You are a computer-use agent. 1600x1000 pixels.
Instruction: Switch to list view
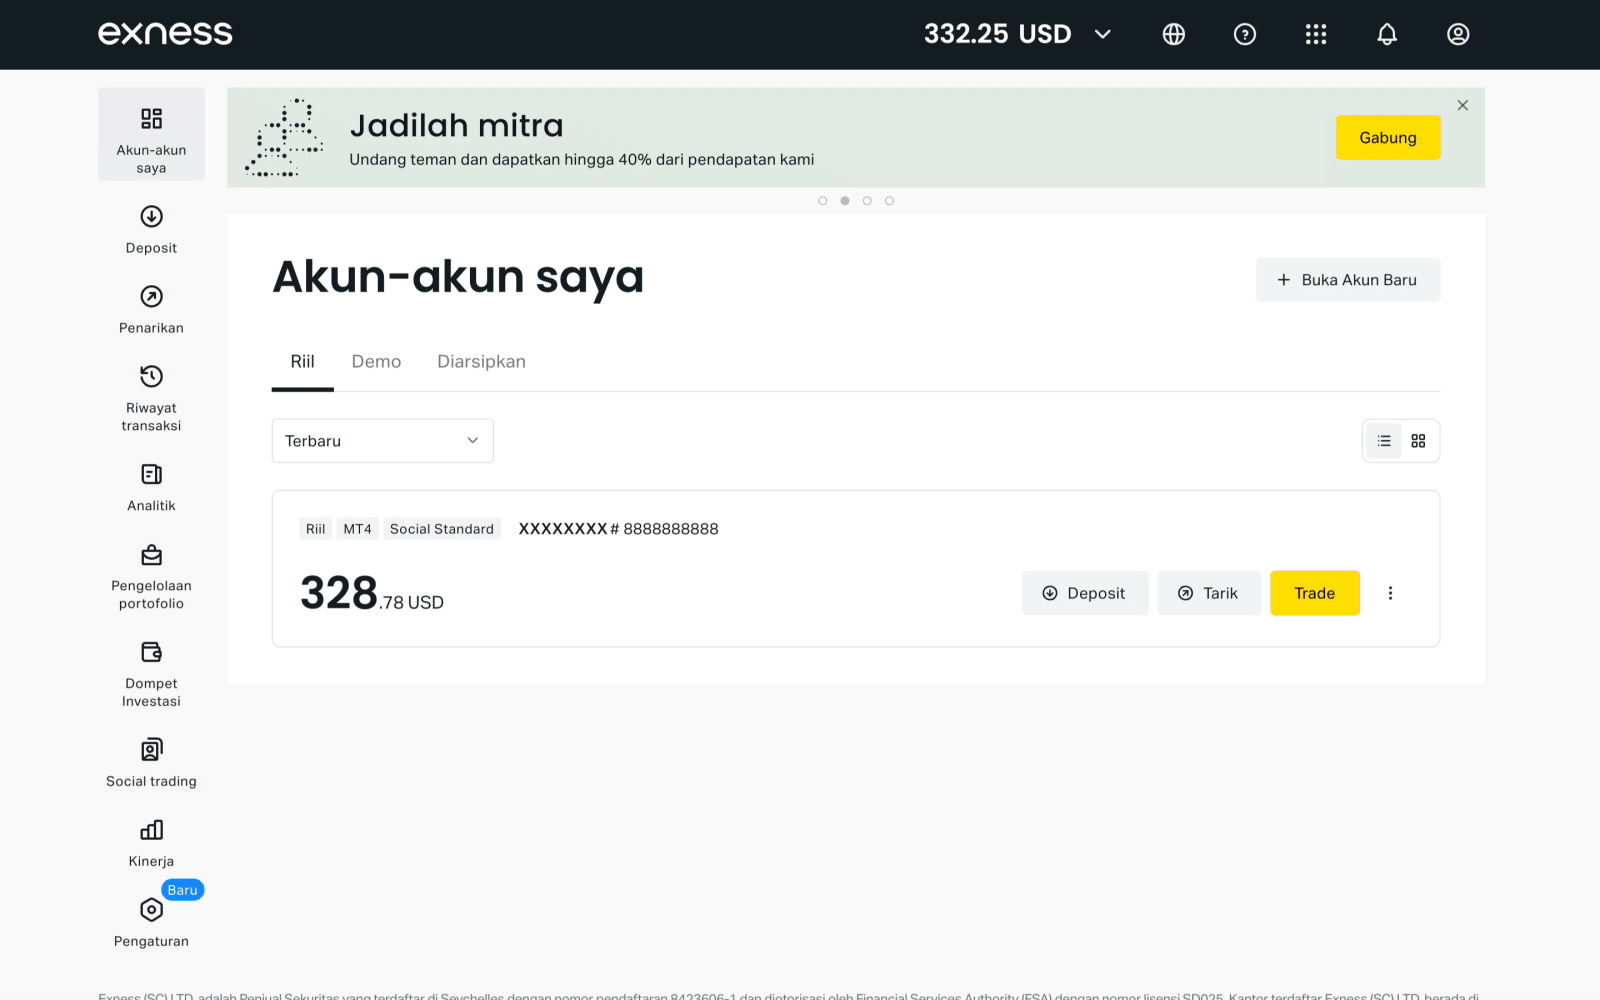(x=1384, y=441)
